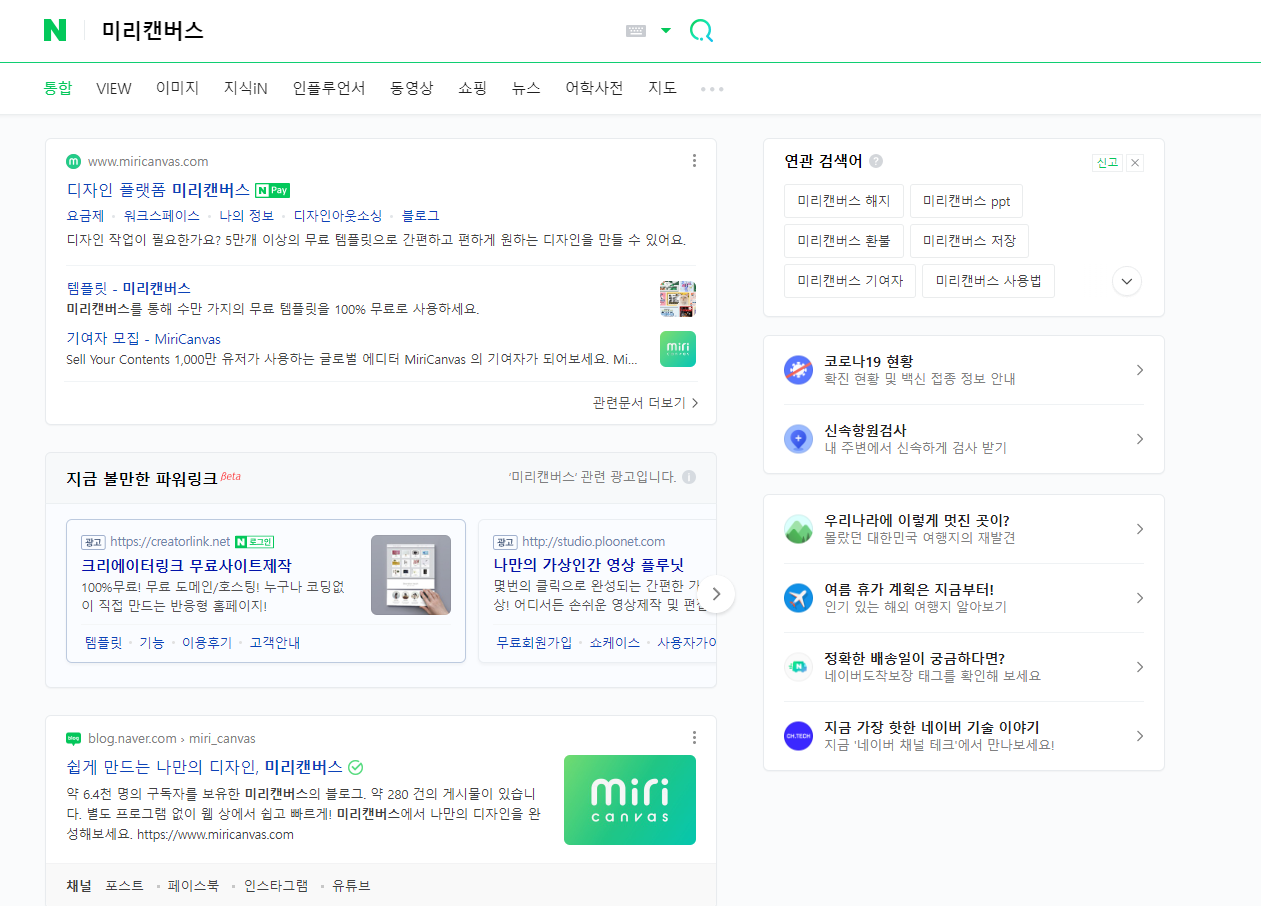The width and height of the screenshot is (1261, 906).
Task: Go to the 인플루언서 tab
Action: coord(329,88)
